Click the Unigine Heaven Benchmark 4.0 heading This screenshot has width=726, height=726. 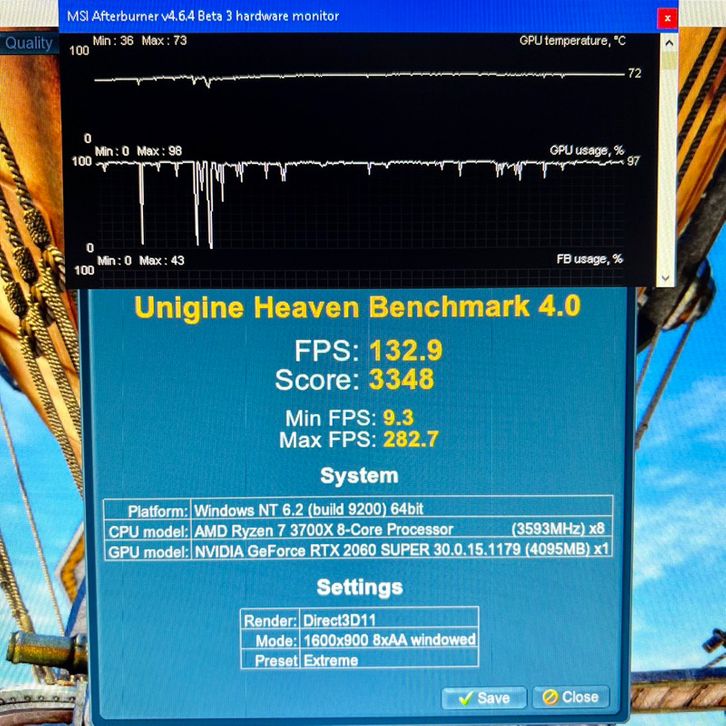coord(357,307)
